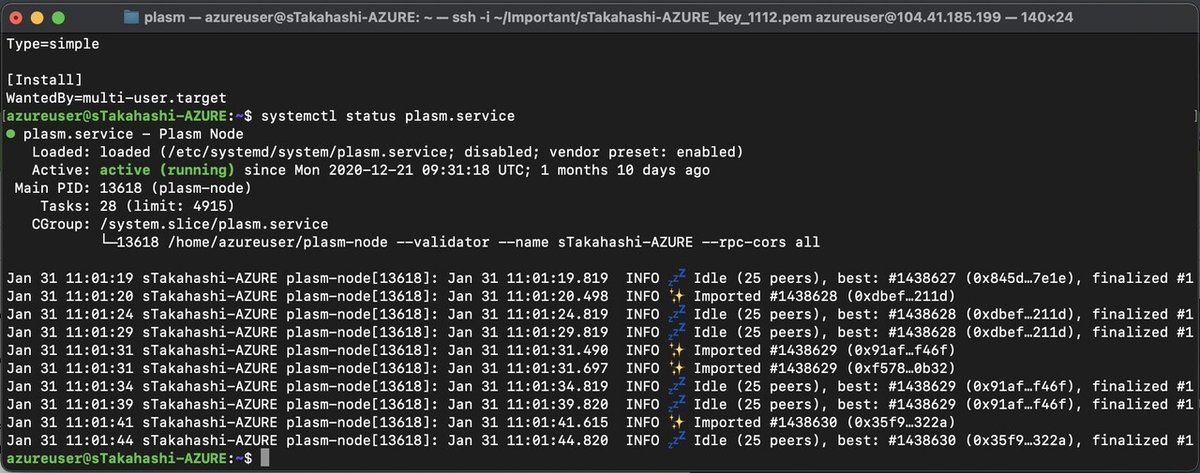Click the zzz icon at 11:01:34.819

(x=675, y=386)
